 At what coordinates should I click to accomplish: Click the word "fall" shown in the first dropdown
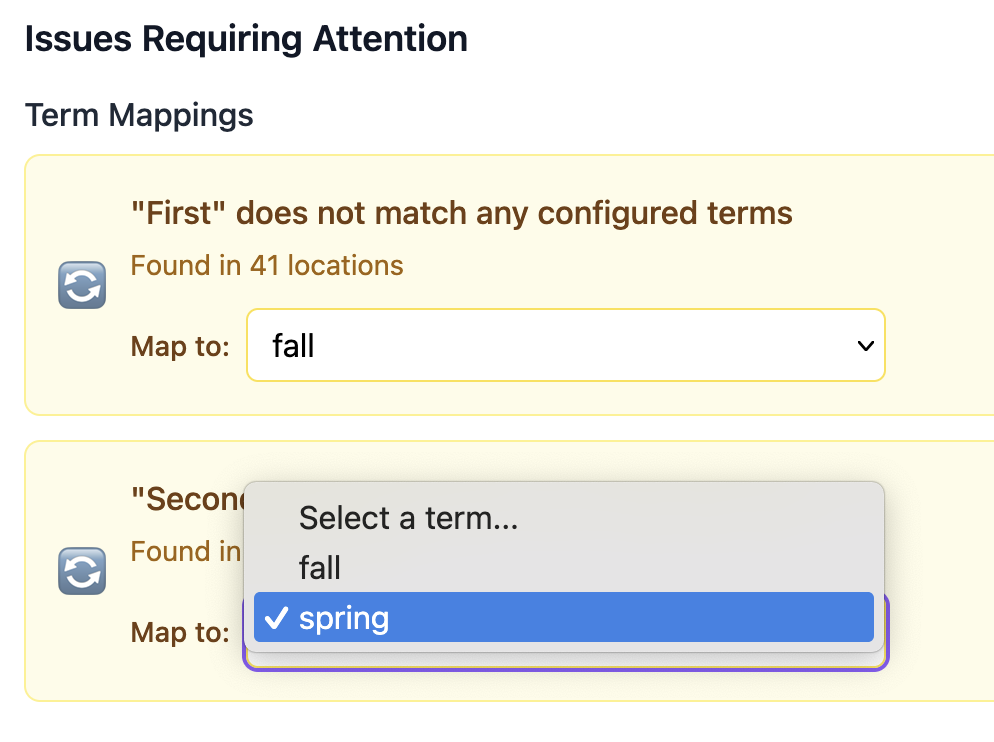point(293,346)
